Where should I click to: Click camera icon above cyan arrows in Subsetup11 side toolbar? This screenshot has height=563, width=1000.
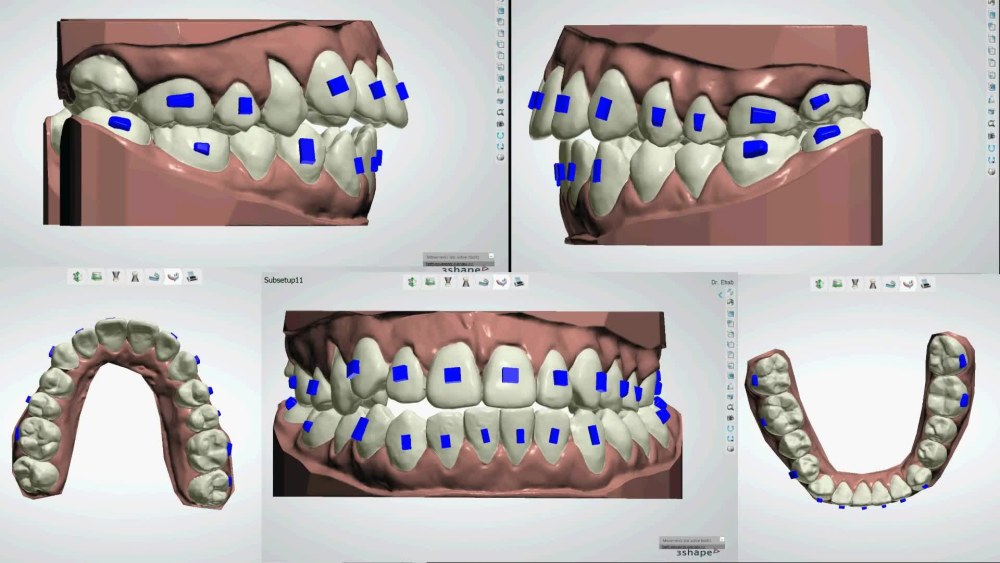pos(730,418)
